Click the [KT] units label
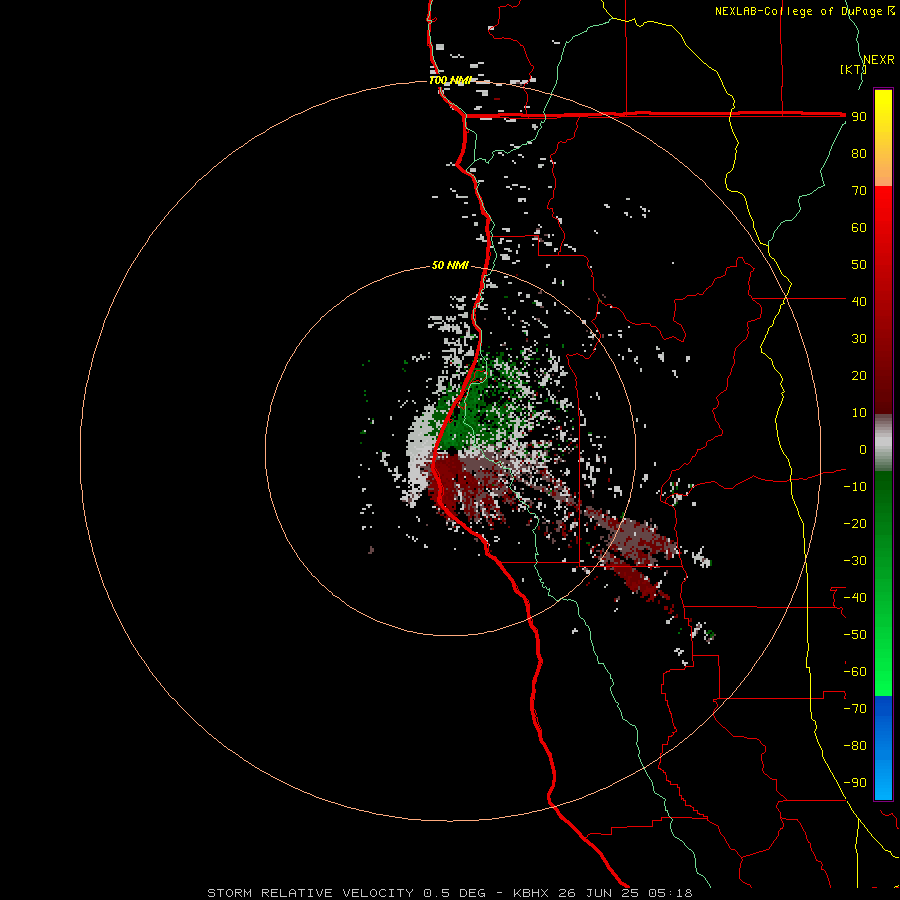 852,69
